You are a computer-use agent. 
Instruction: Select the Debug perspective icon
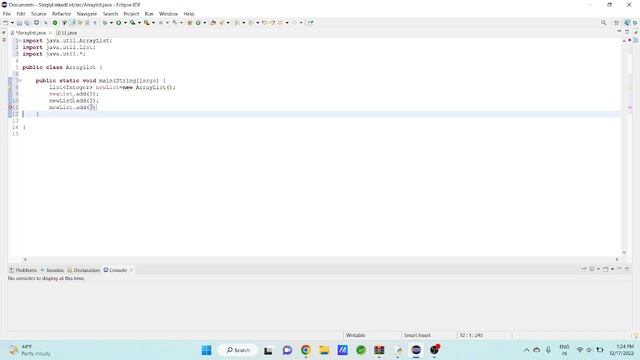pyautogui.click(x=635, y=23)
